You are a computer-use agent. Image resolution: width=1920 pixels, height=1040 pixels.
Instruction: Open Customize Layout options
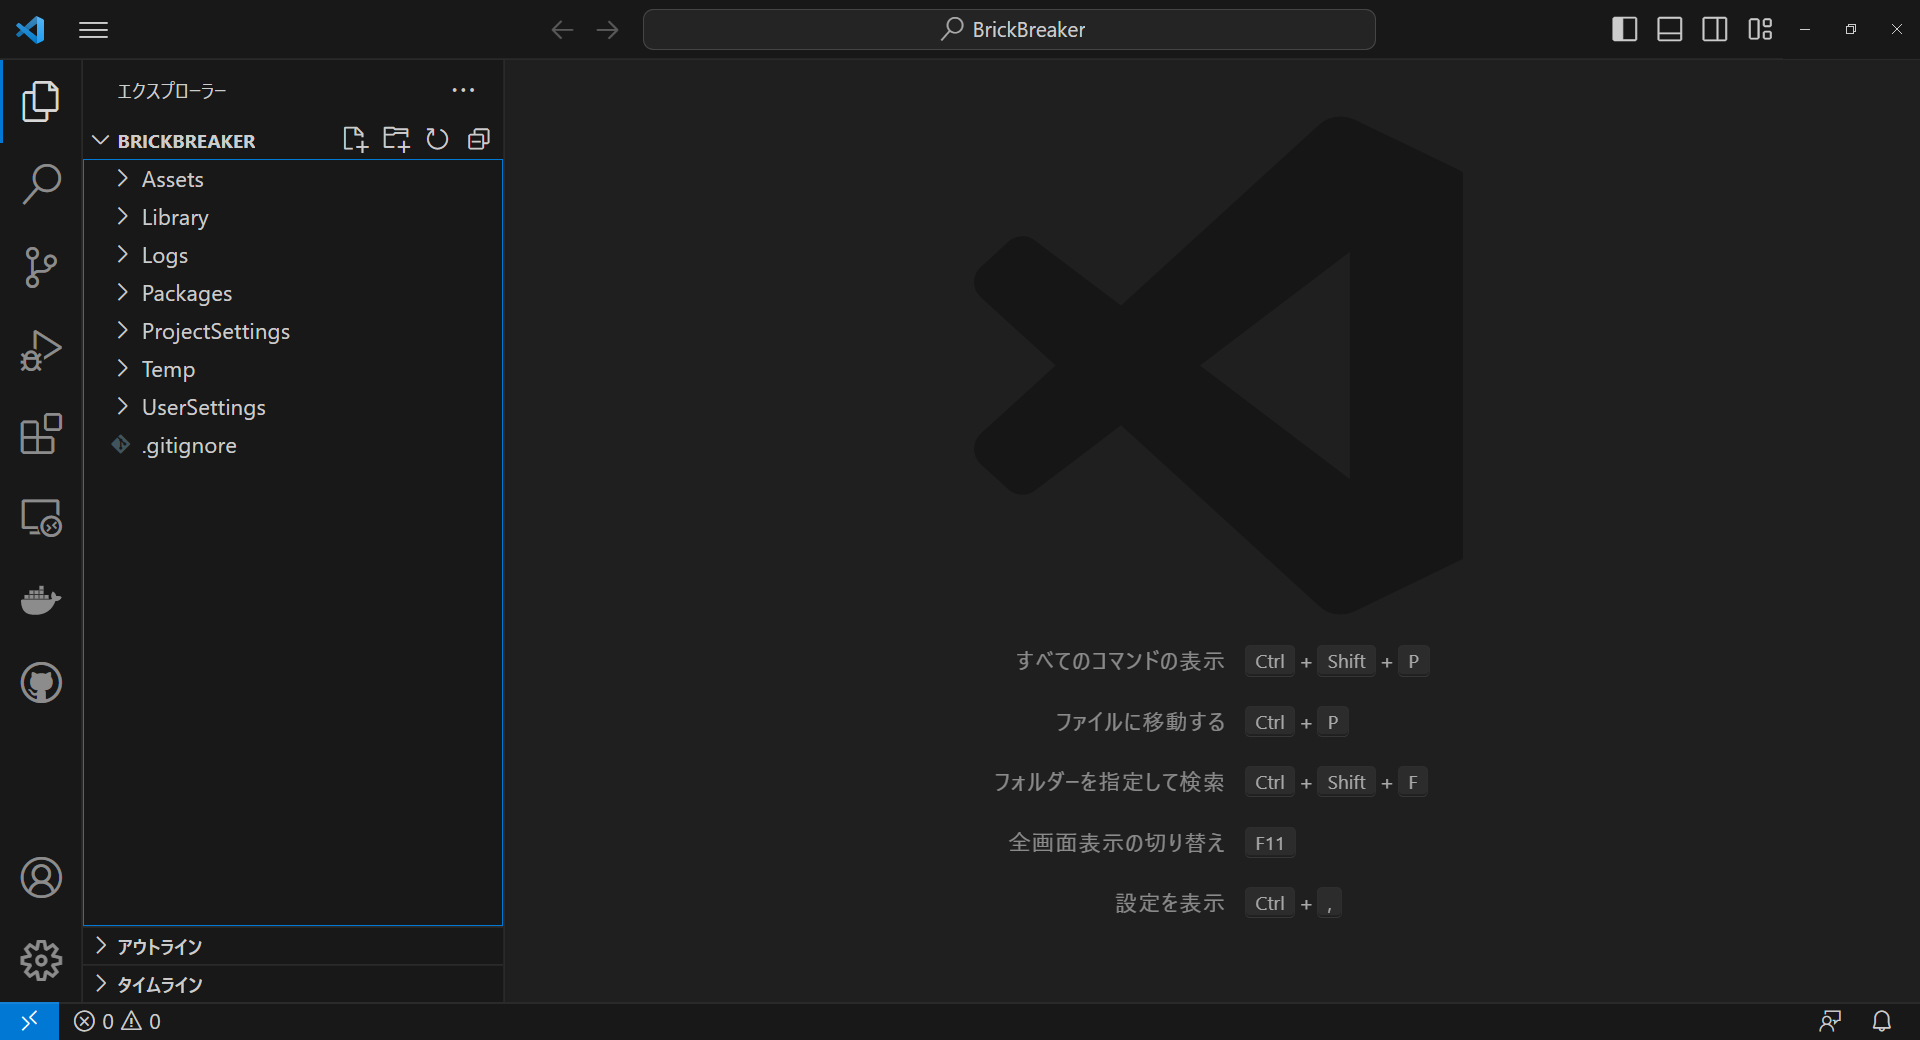click(1760, 30)
